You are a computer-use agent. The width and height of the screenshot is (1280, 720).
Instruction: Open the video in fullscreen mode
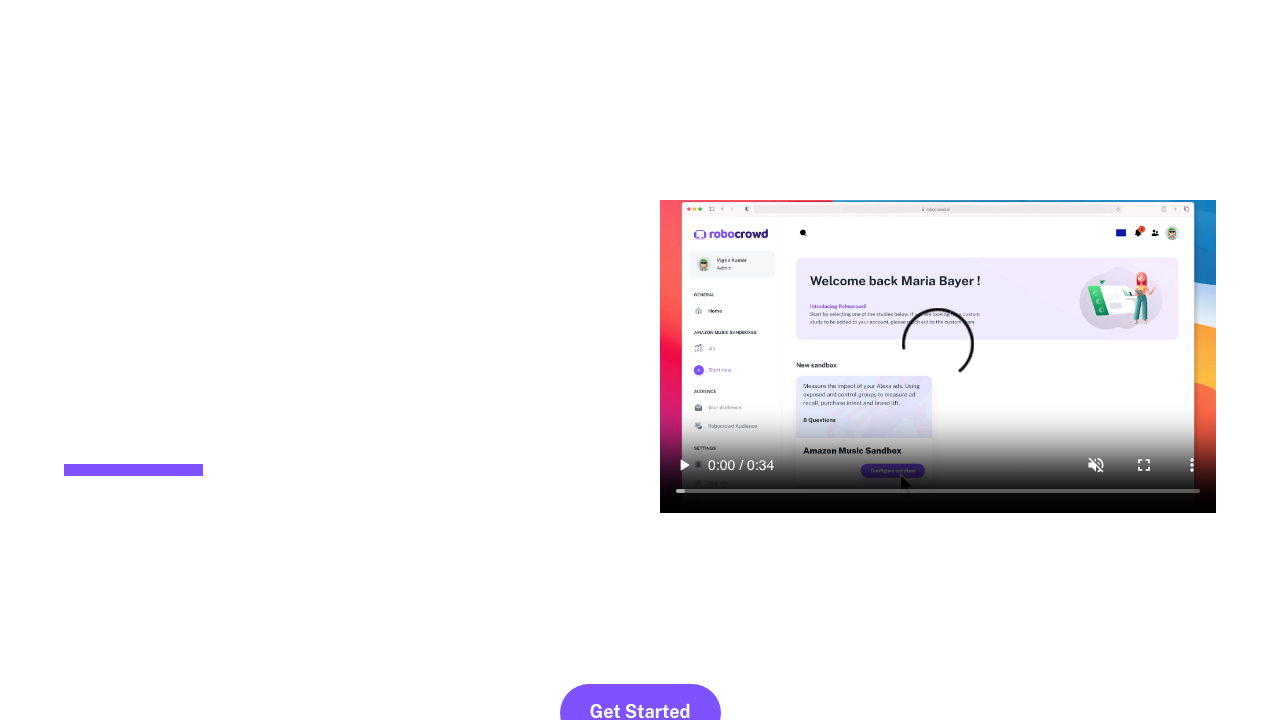1144,465
